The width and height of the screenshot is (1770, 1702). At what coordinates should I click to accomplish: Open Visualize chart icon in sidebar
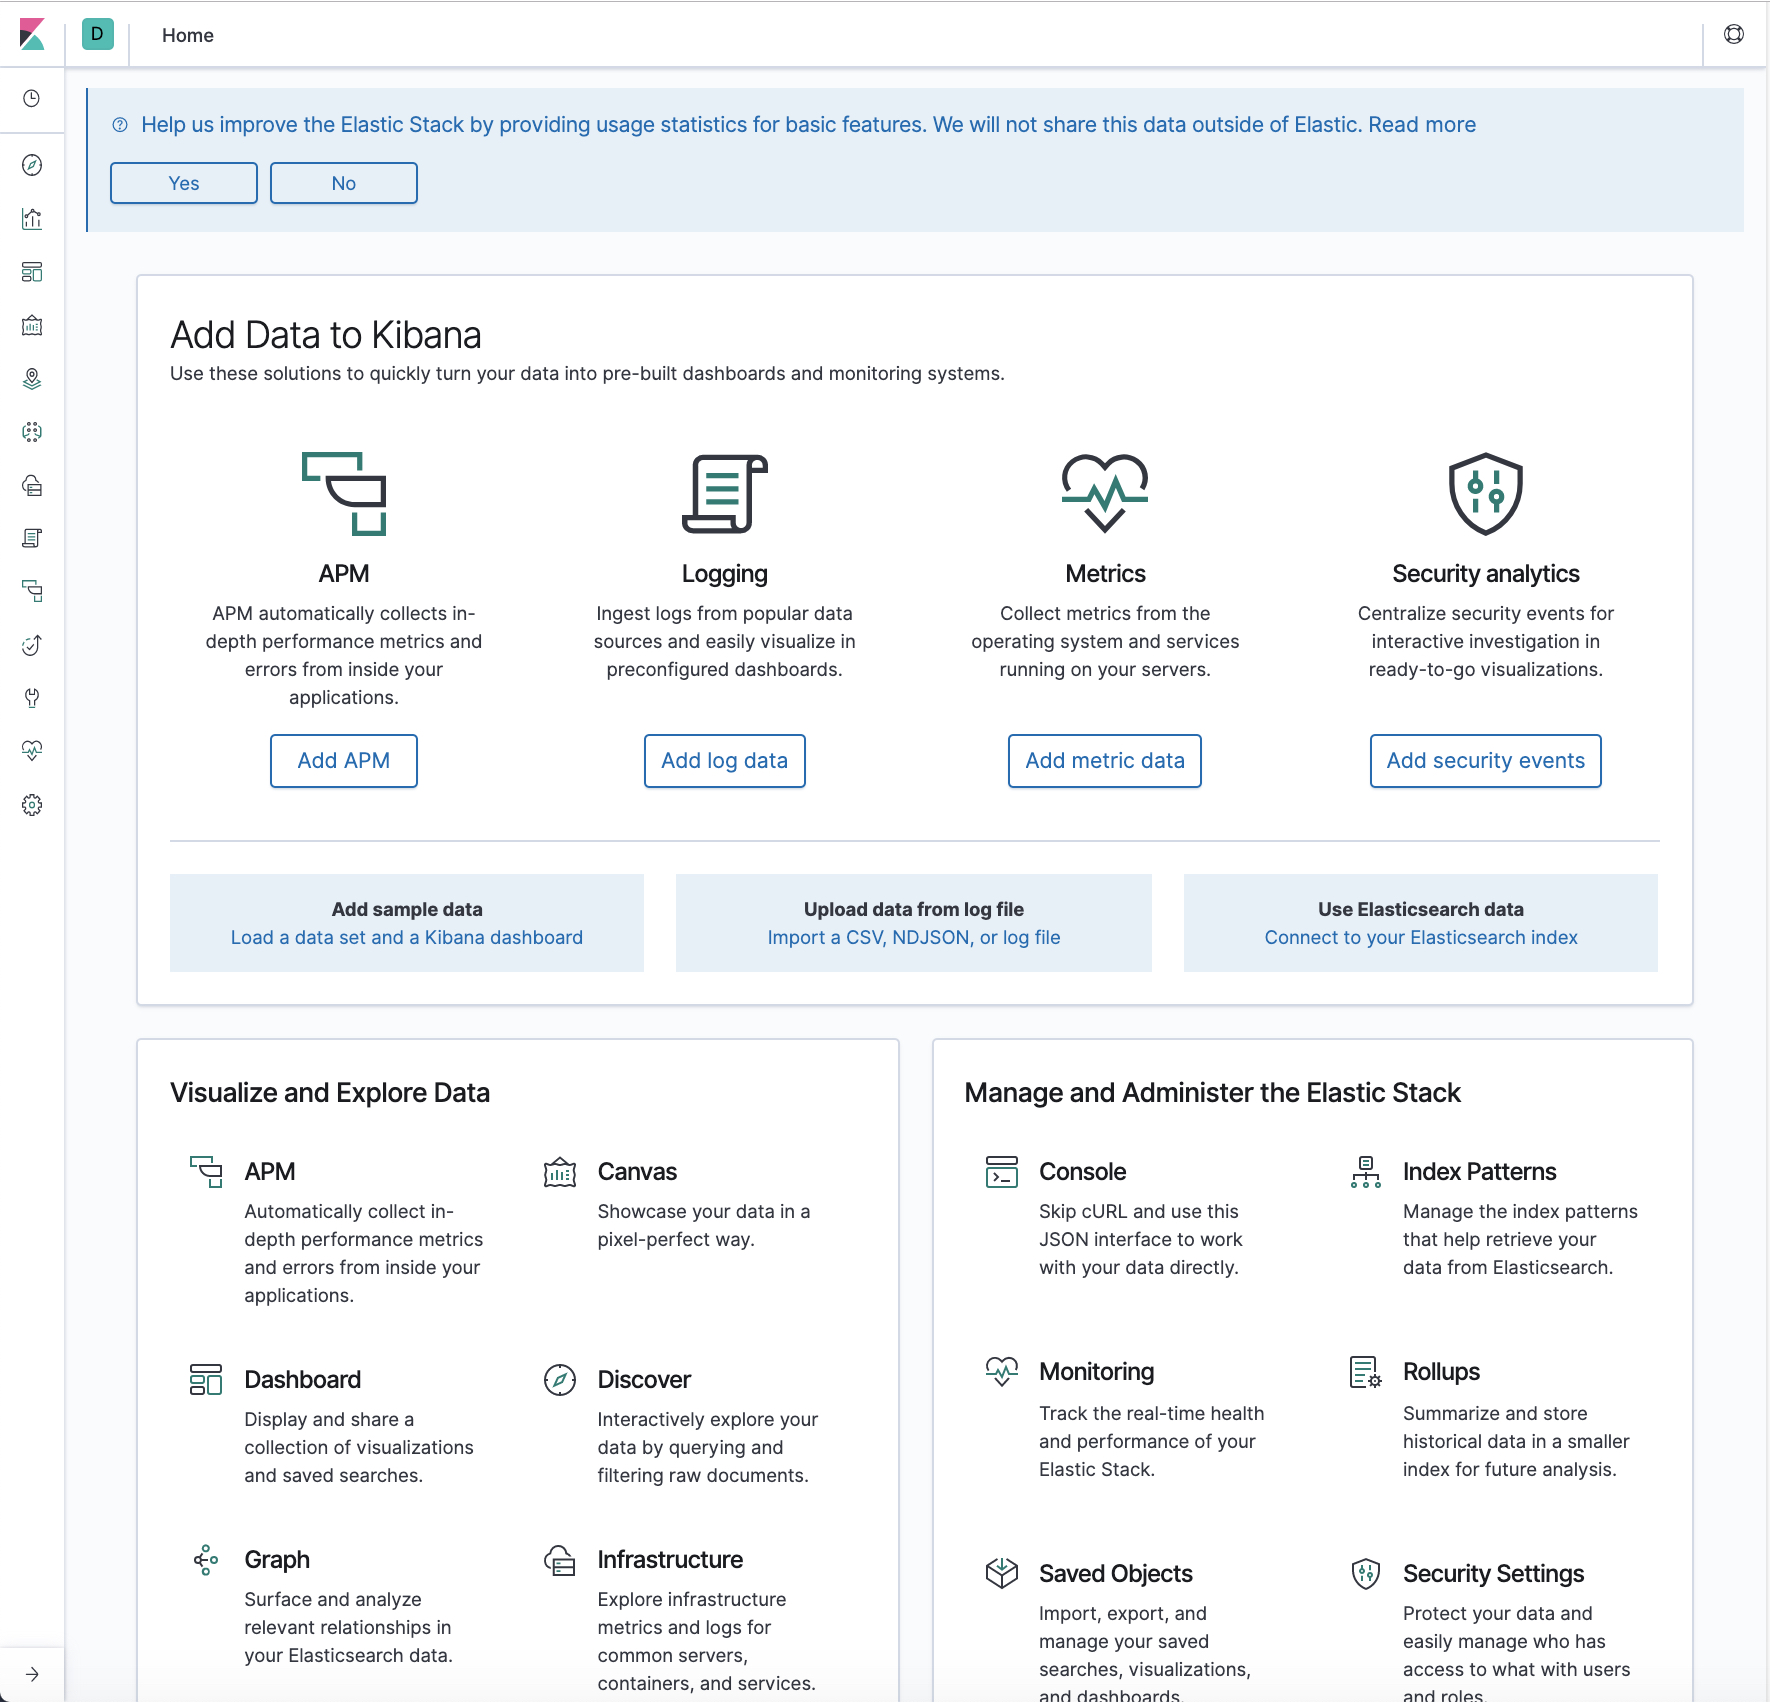coord(32,218)
